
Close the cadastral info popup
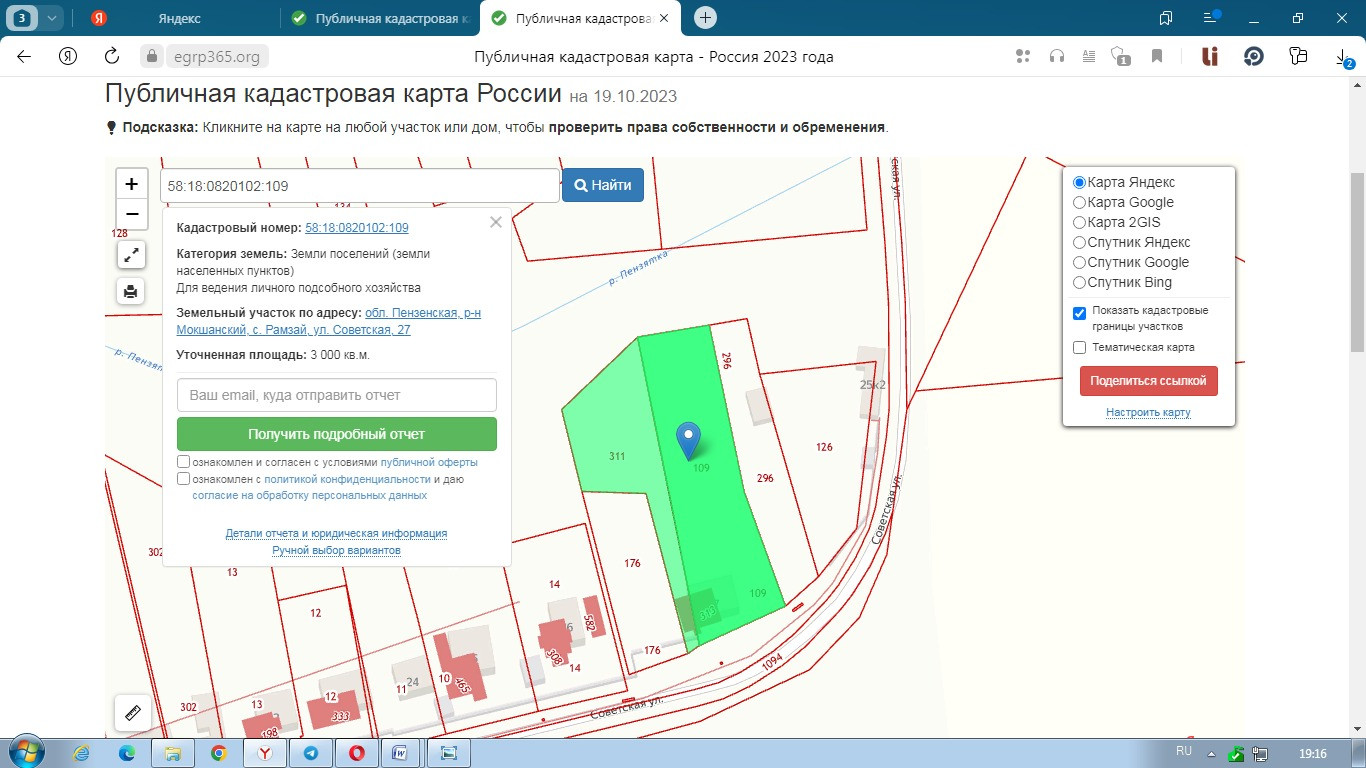[x=496, y=222]
